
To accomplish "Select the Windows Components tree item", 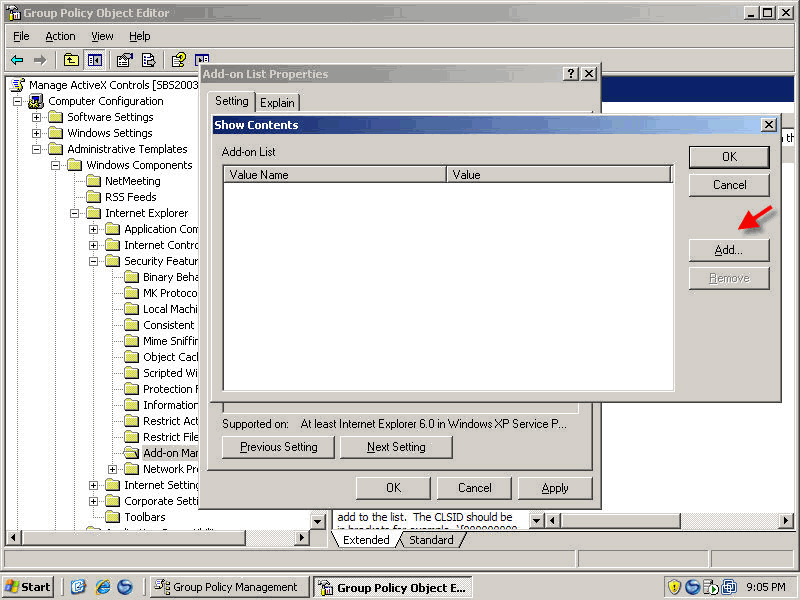I will [139, 165].
